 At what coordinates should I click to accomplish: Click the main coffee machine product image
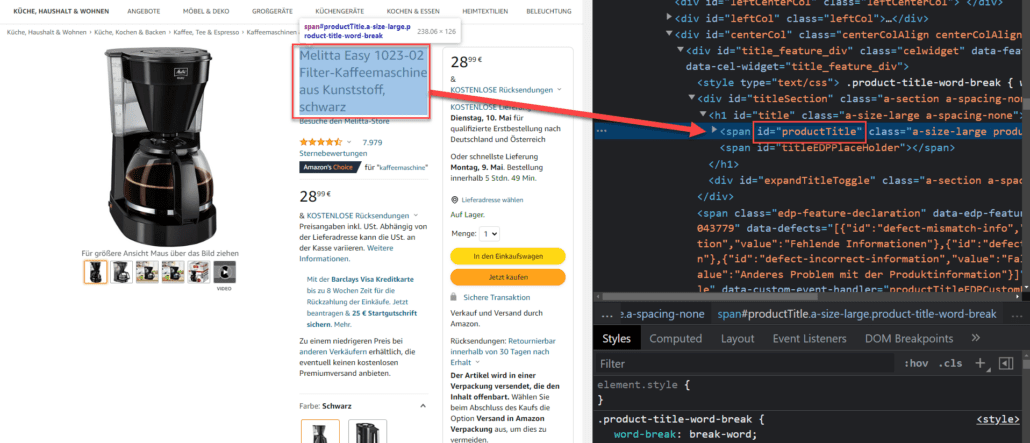pyautogui.click(x=162, y=147)
